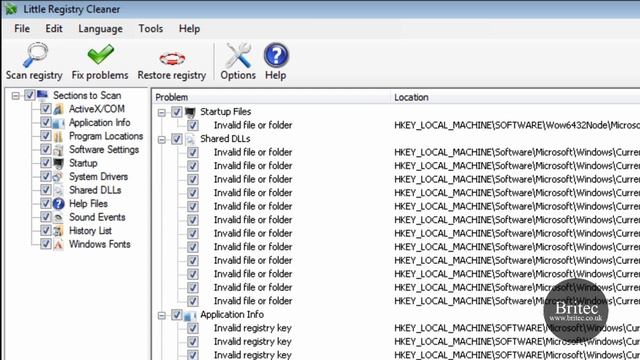
Task: Collapse the Shared DLLs results group
Action: point(162,139)
